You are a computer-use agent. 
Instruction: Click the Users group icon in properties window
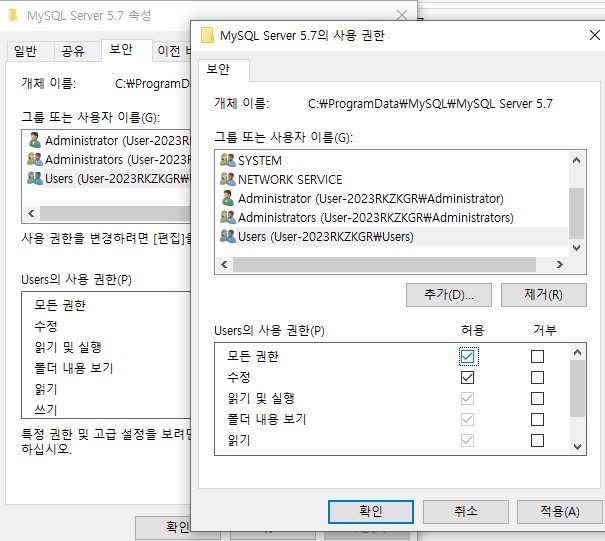coord(35,178)
